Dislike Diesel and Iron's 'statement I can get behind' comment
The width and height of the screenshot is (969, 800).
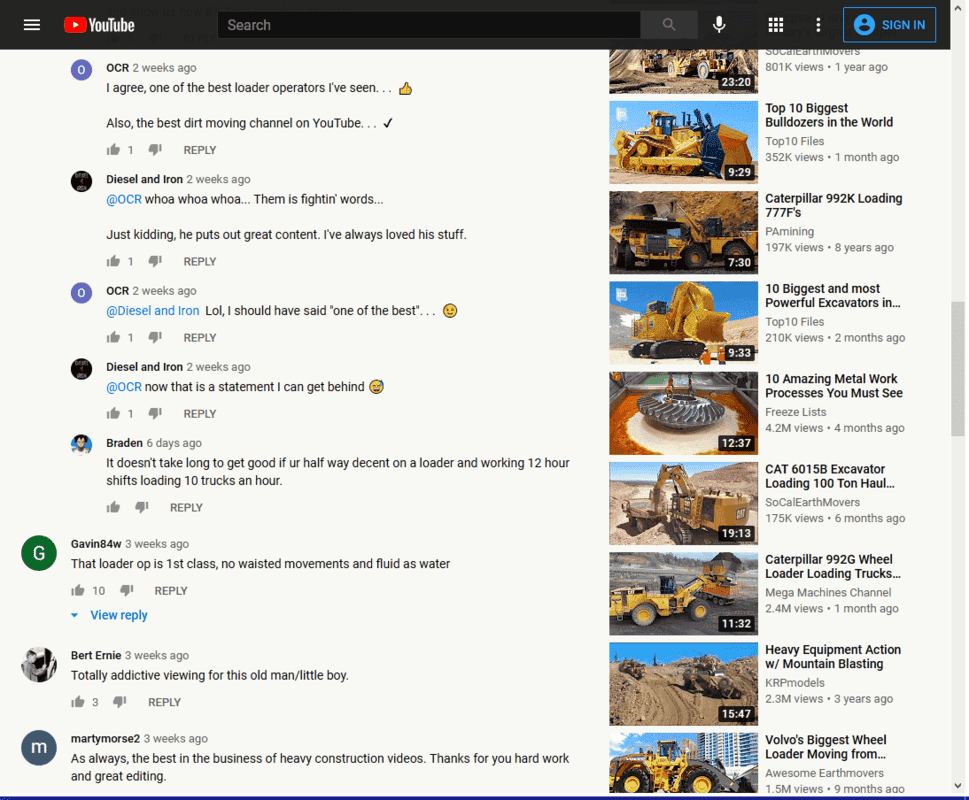click(155, 413)
